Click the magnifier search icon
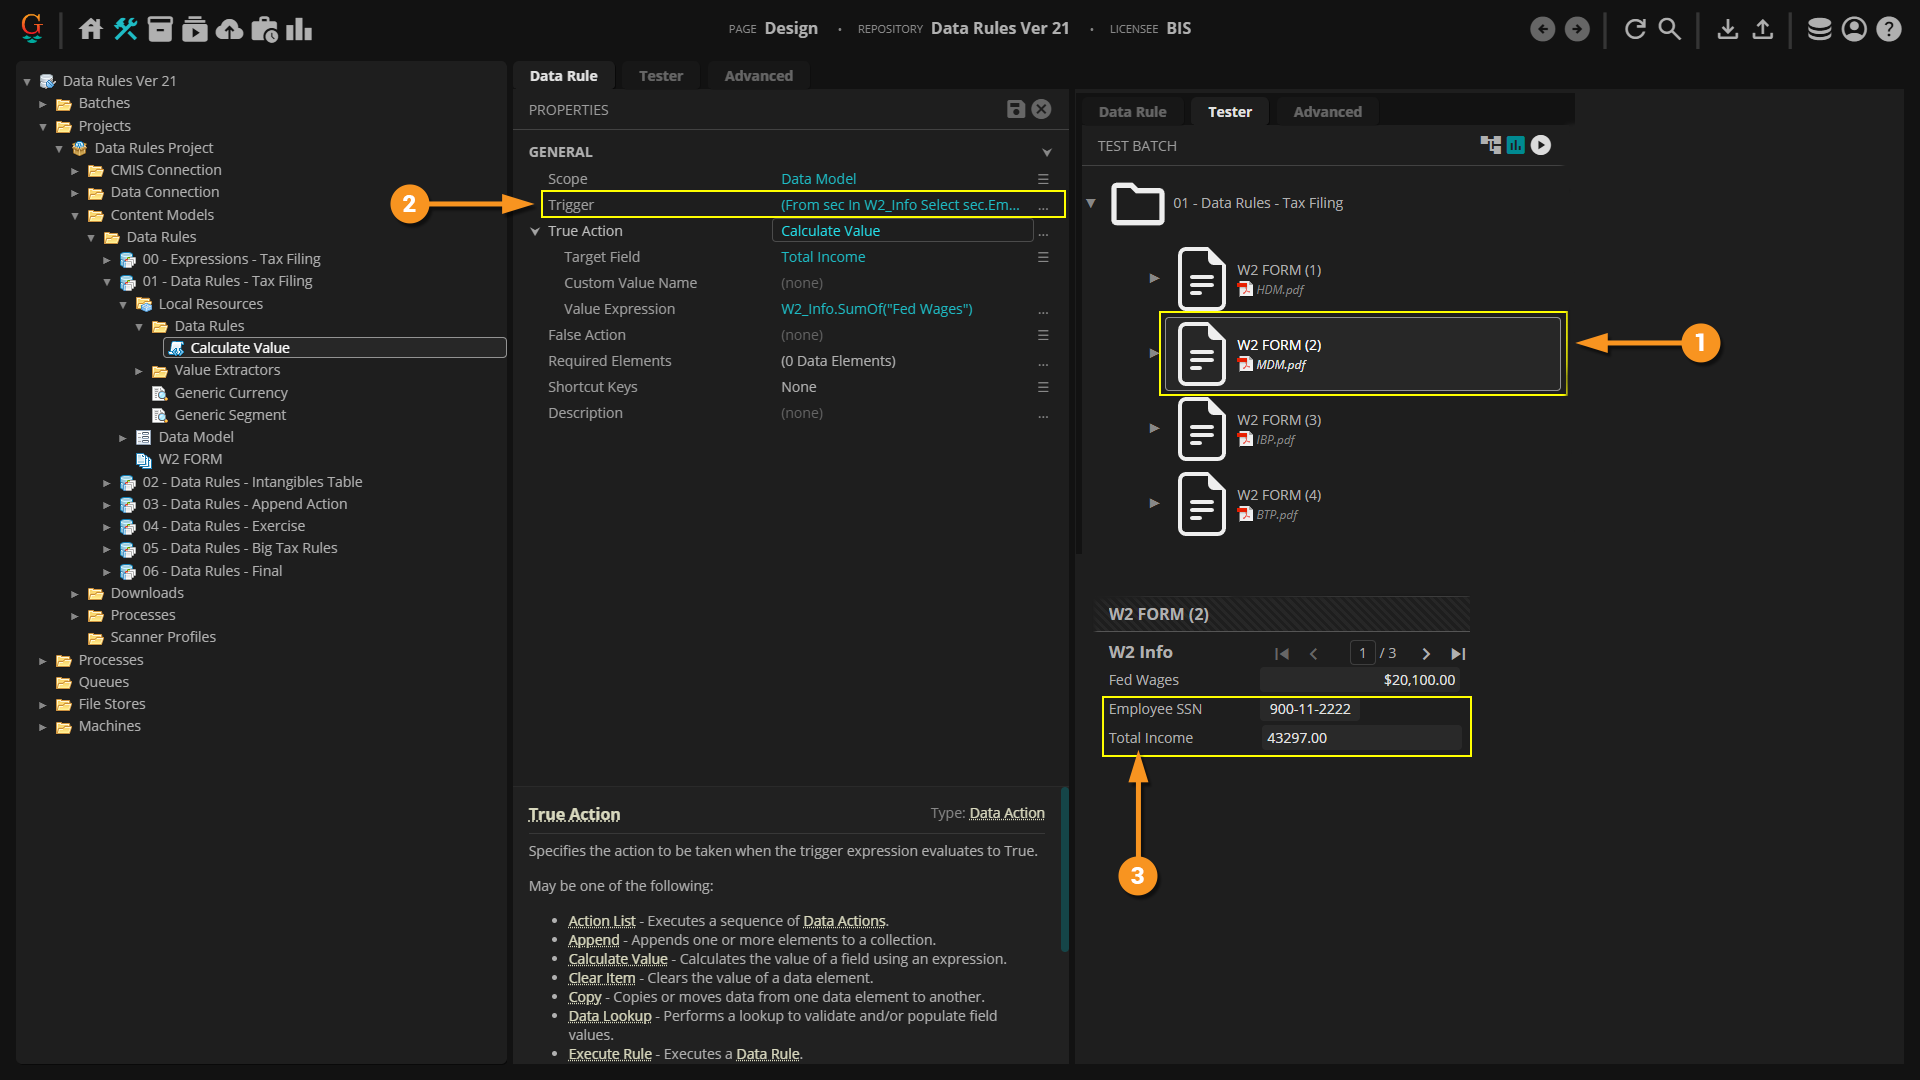 click(1669, 29)
